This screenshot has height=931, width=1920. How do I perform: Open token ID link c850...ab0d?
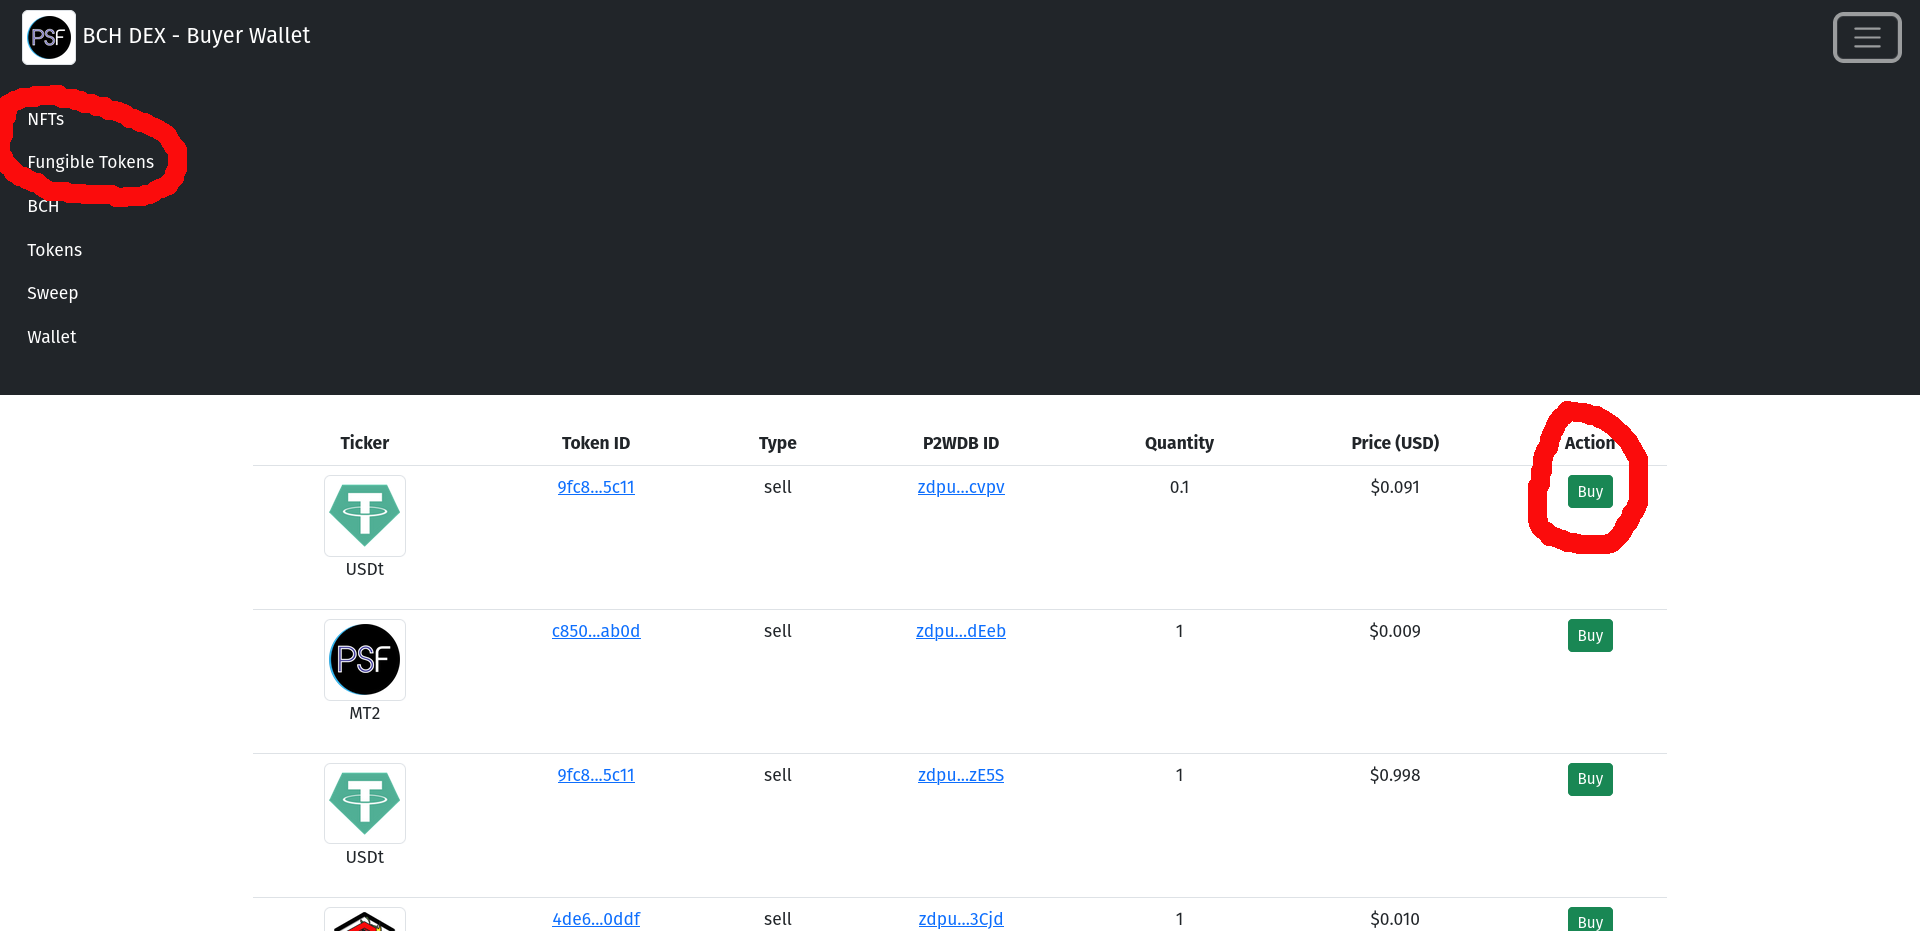pos(596,631)
